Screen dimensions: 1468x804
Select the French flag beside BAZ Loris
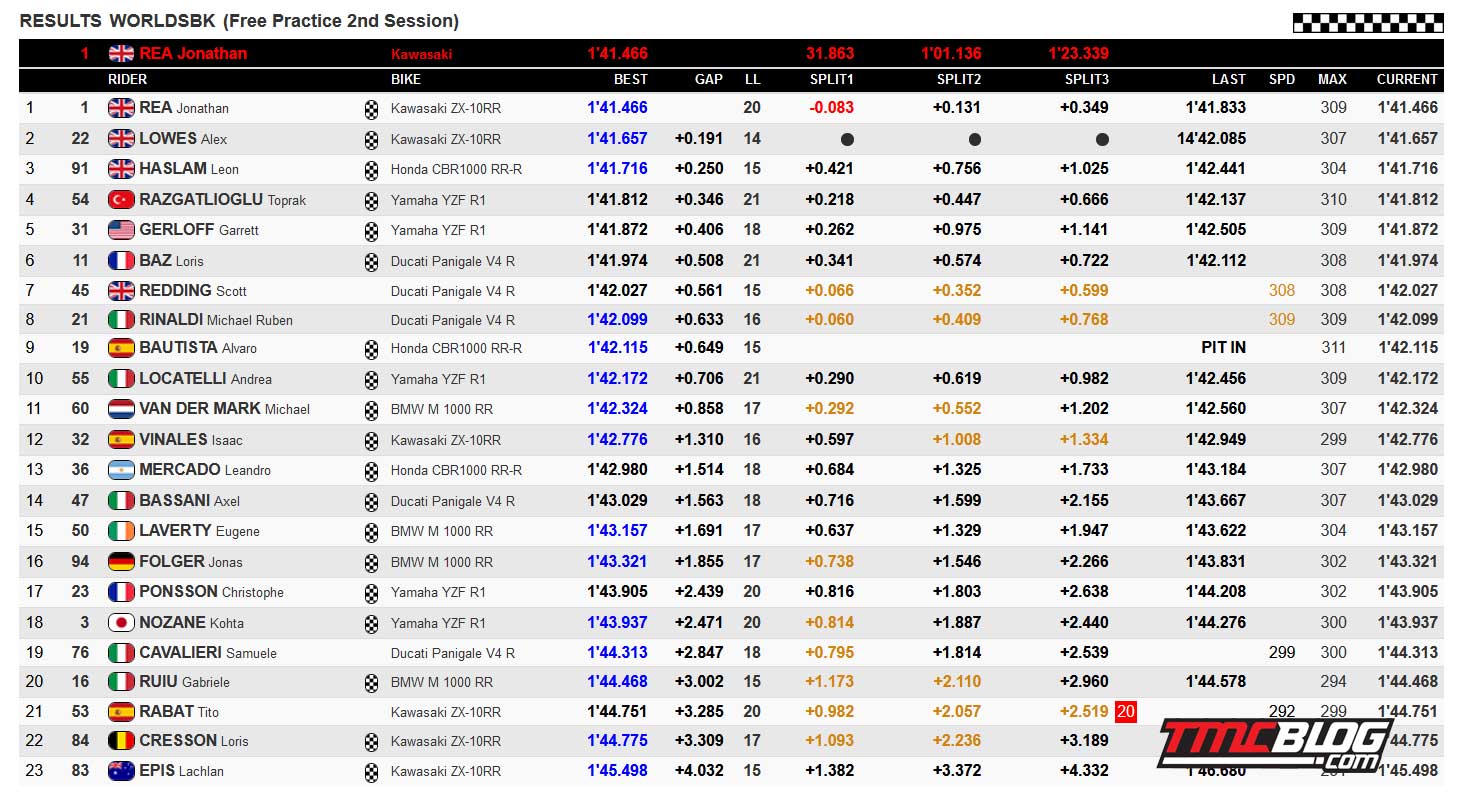pyautogui.click(x=121, y=261)
